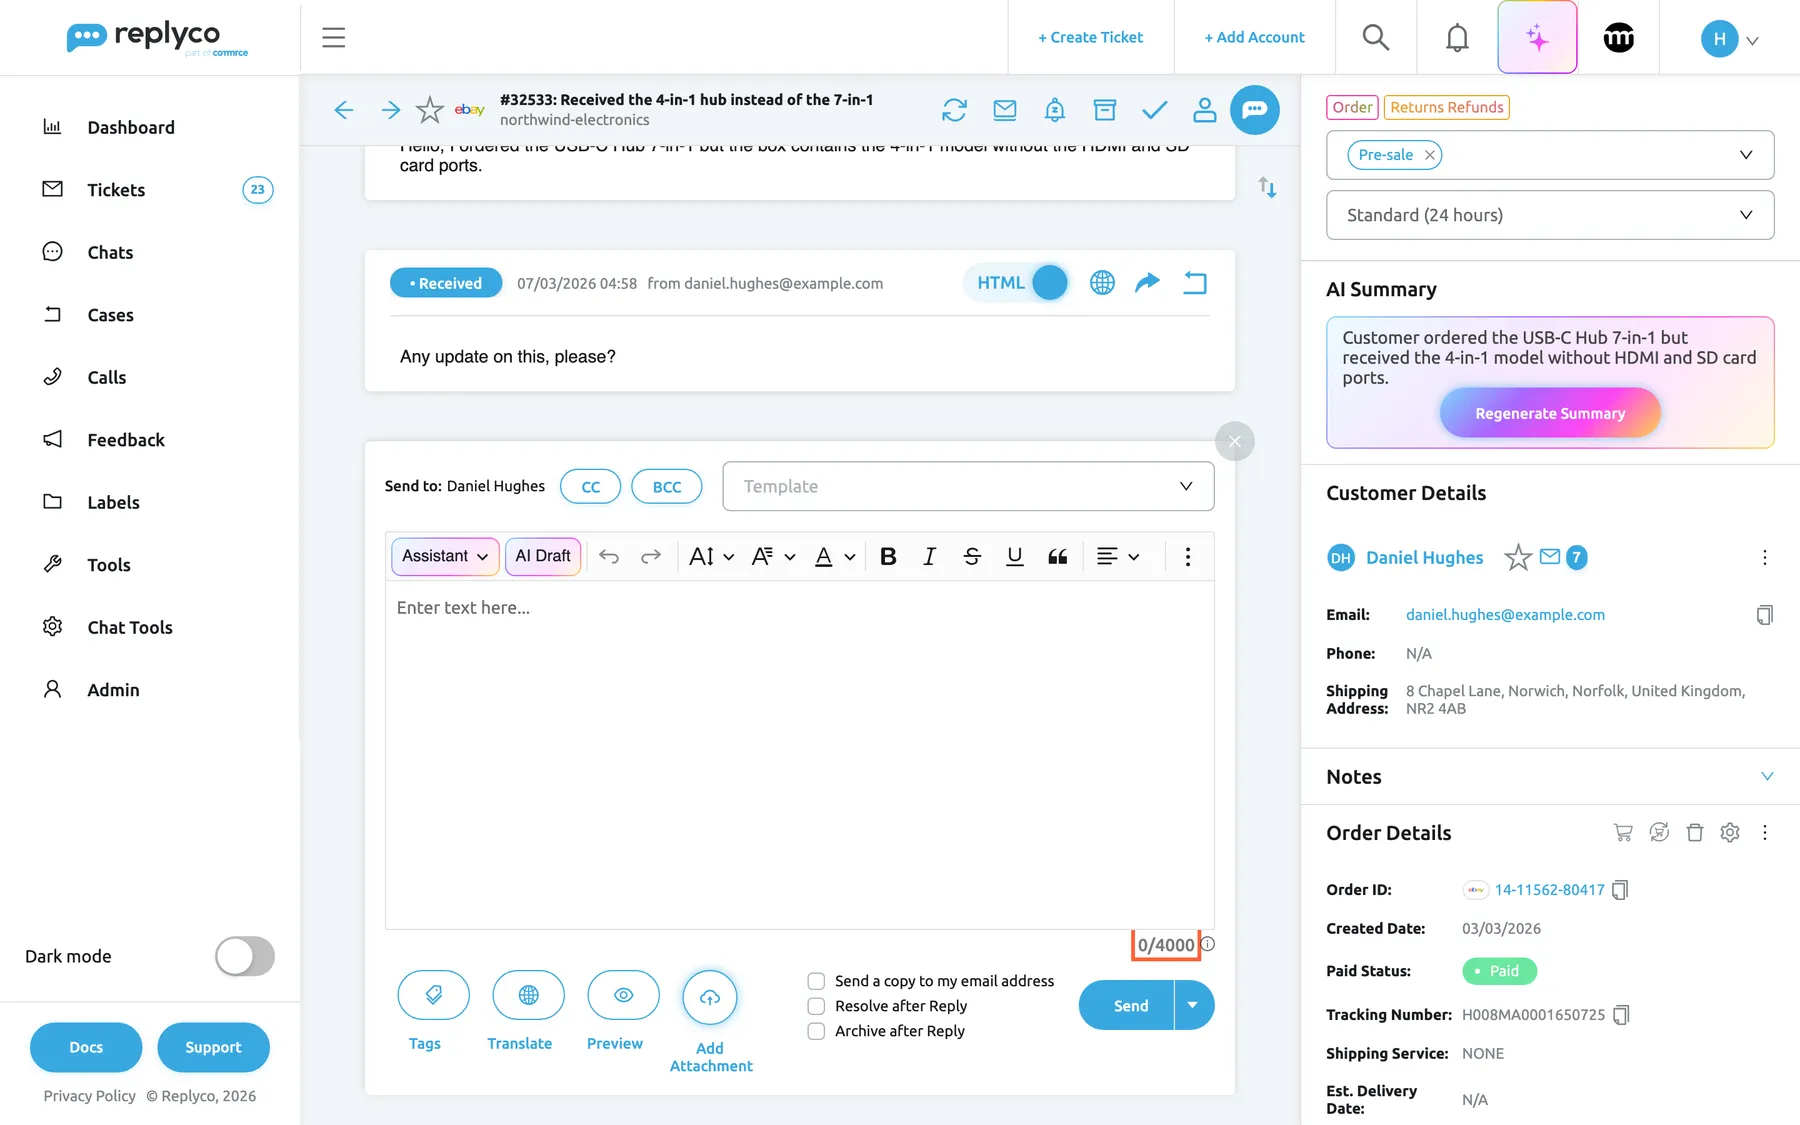1800x1125 pixels.
Task: Check Archive after Reply
Action: click(x=816, y=1031)
